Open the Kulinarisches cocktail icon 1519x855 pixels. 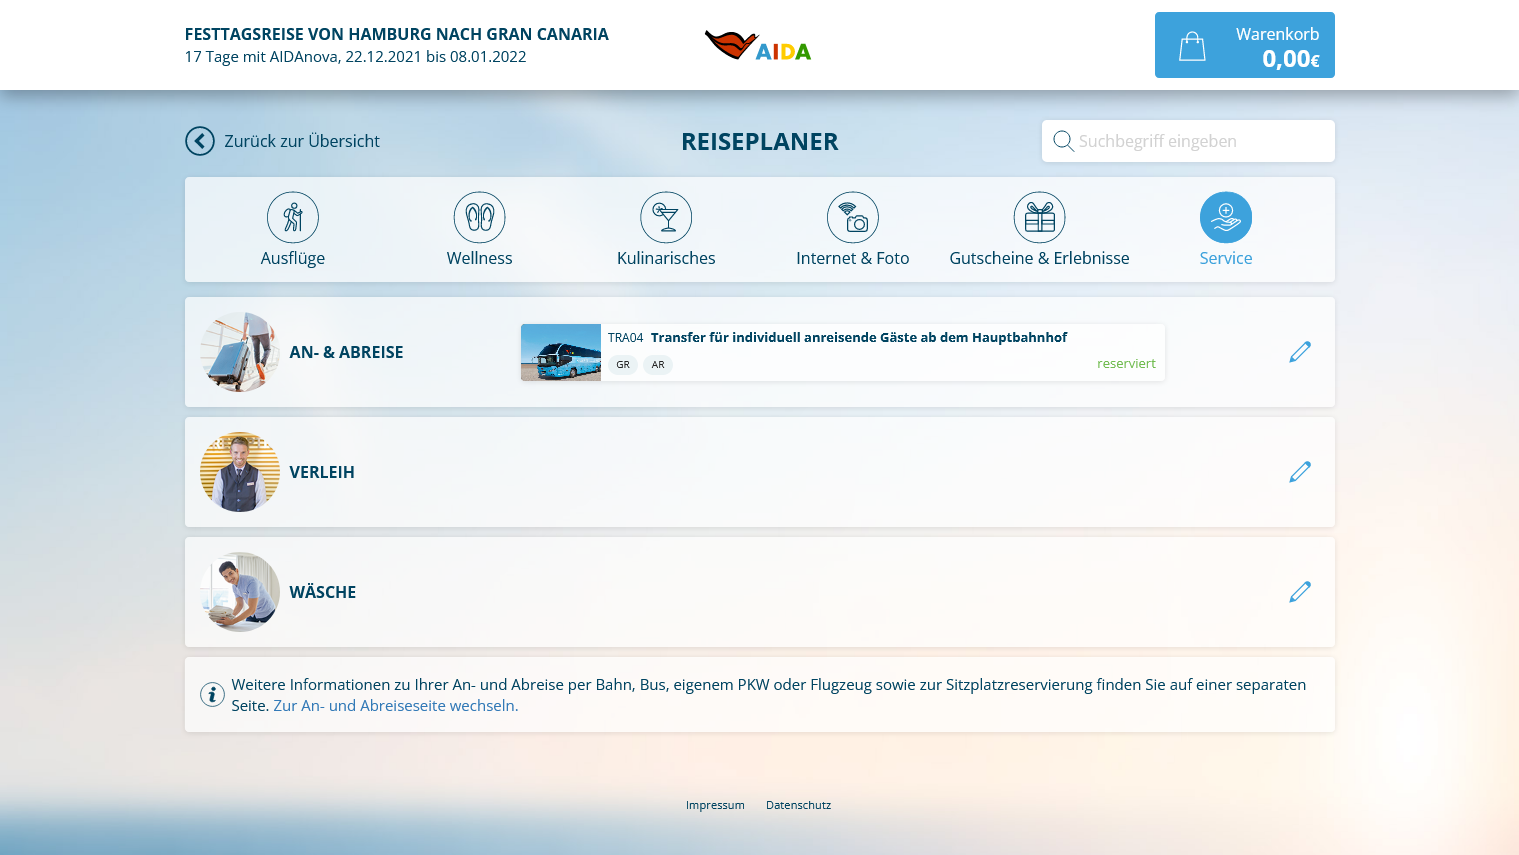click(666, 218)
